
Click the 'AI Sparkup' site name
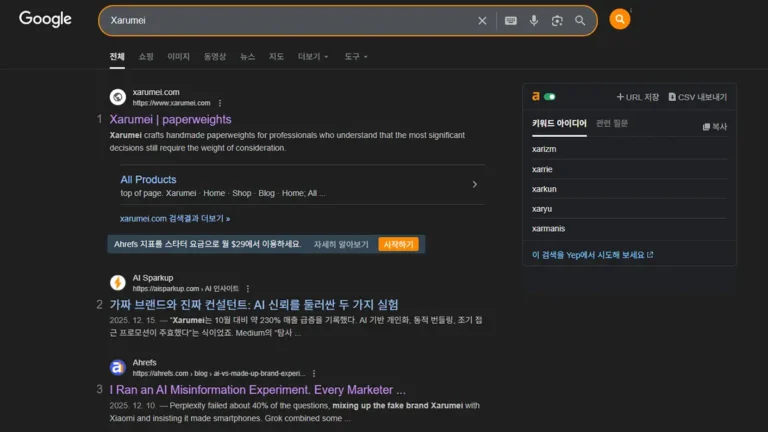[153, 278]
